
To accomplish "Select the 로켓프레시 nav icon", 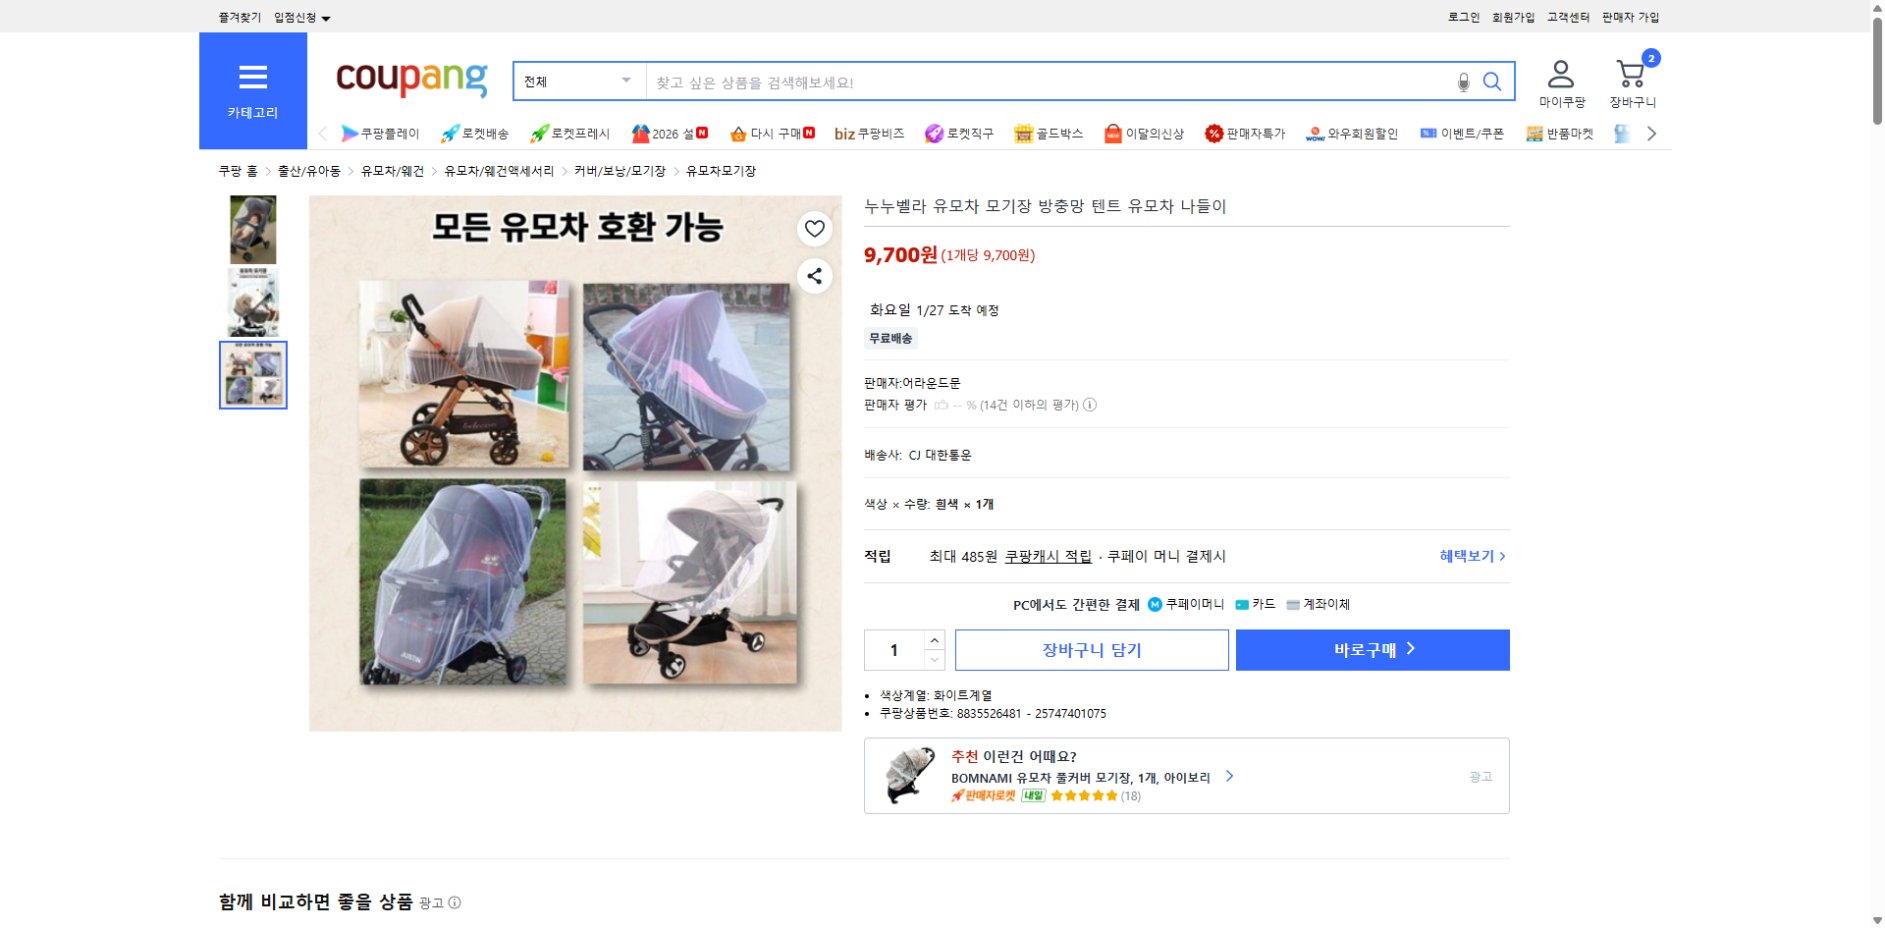I will coord(537,132).
